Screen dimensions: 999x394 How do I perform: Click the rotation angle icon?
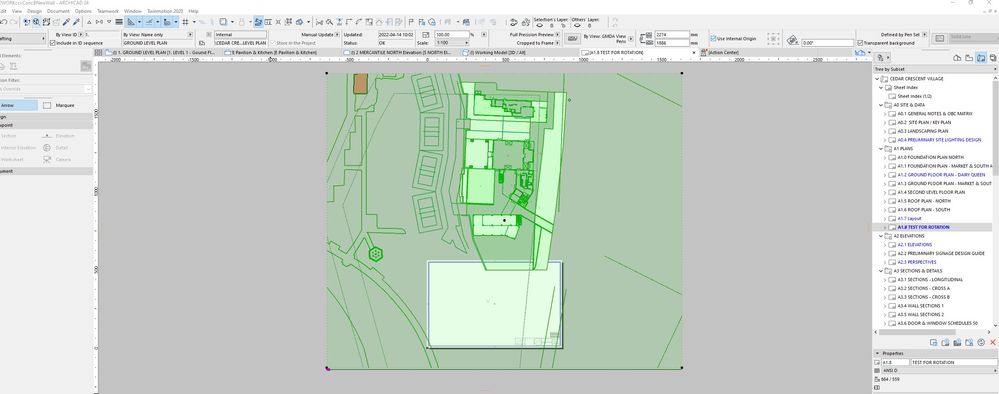pos(792,40)
